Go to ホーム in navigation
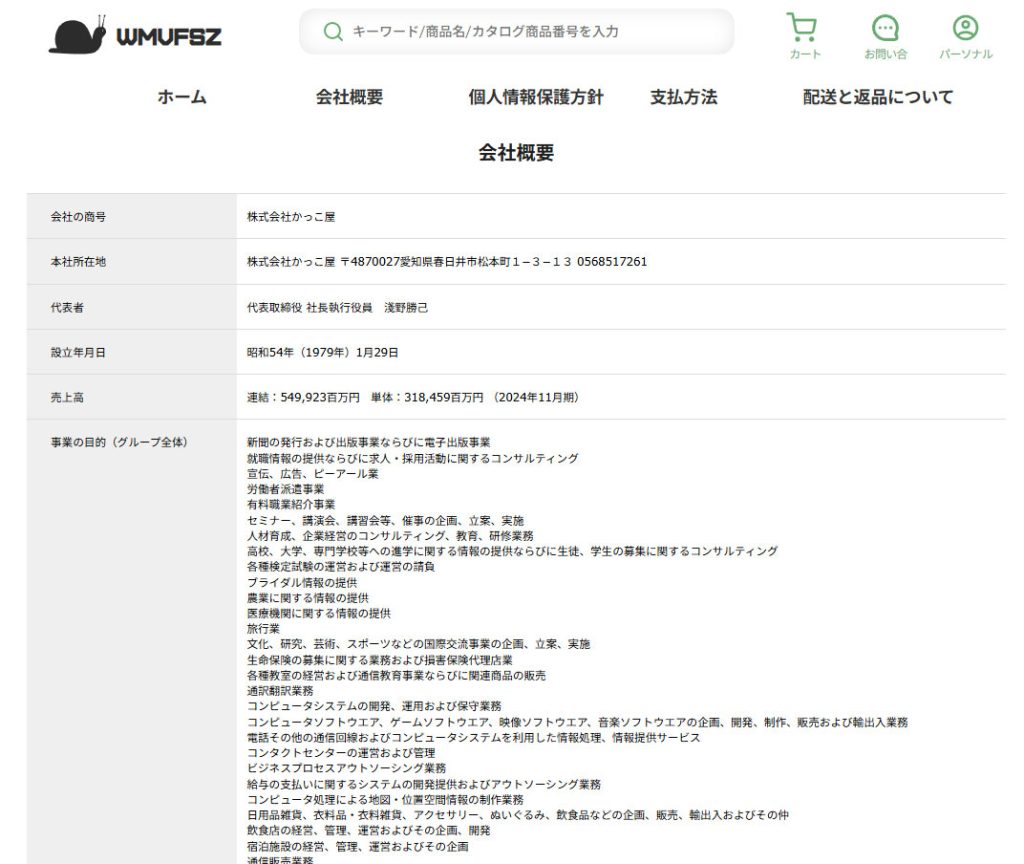1024x864 pixels. tap(181, 97)
